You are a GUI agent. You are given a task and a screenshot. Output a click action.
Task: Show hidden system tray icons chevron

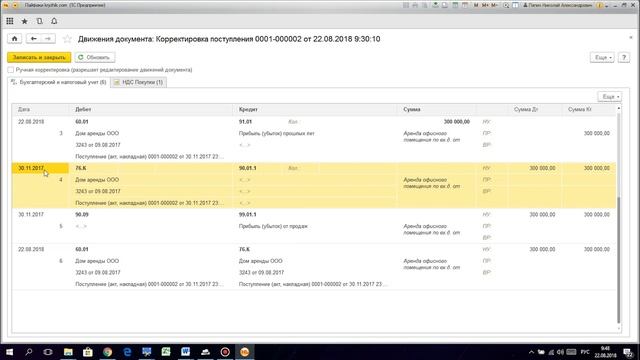coord(531,352)
